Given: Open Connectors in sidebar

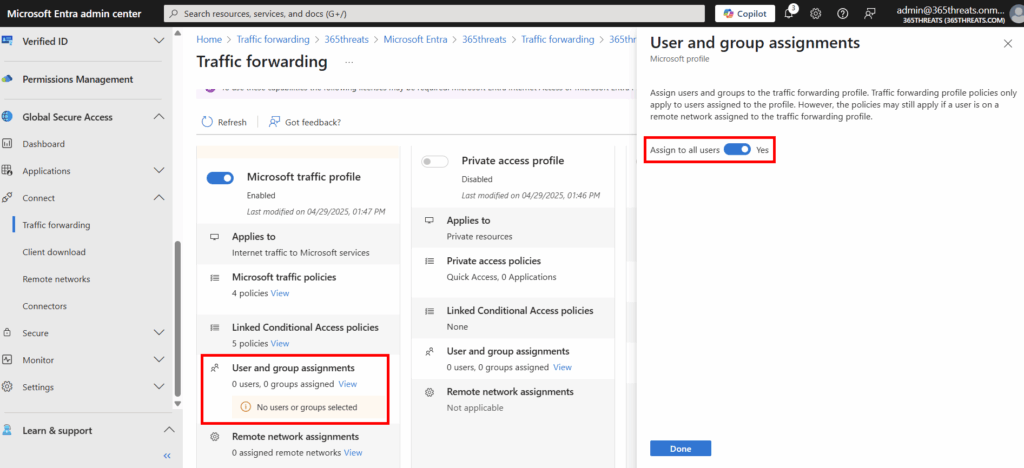Looking at the screenshot, I should click(x=44, y=305).
